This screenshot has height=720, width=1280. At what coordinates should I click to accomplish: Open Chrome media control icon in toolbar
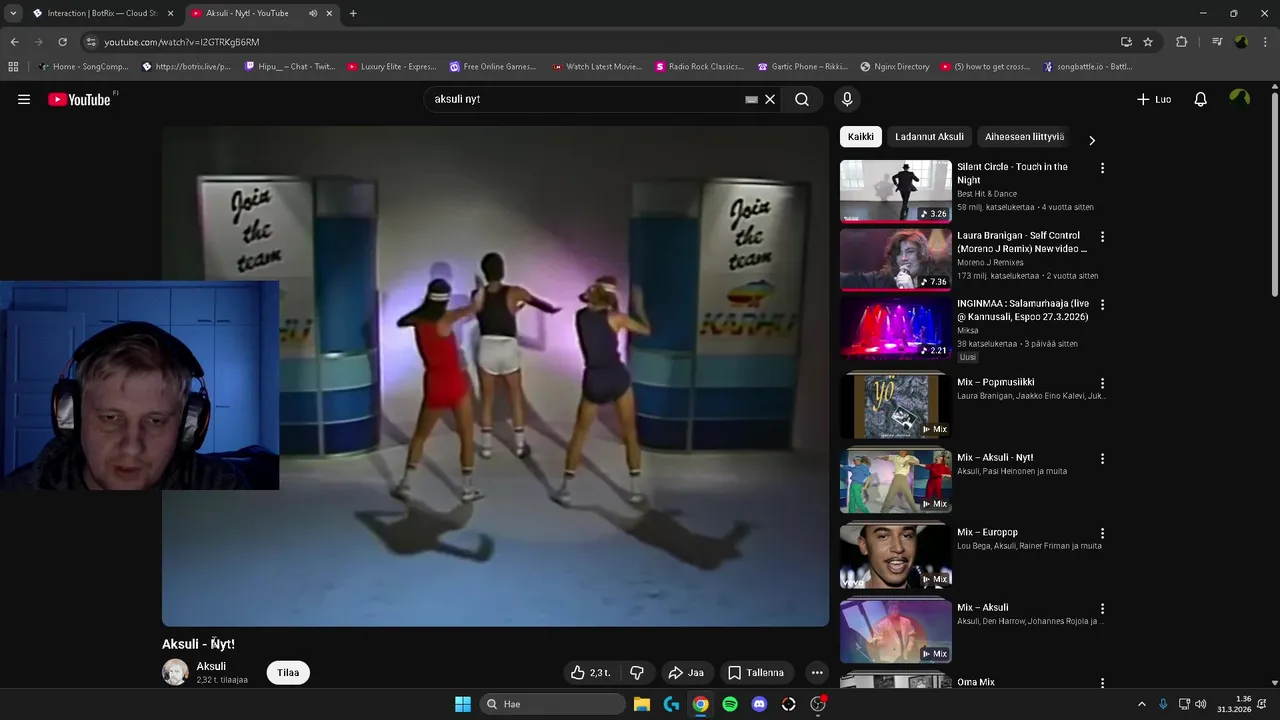(1217, 42)
